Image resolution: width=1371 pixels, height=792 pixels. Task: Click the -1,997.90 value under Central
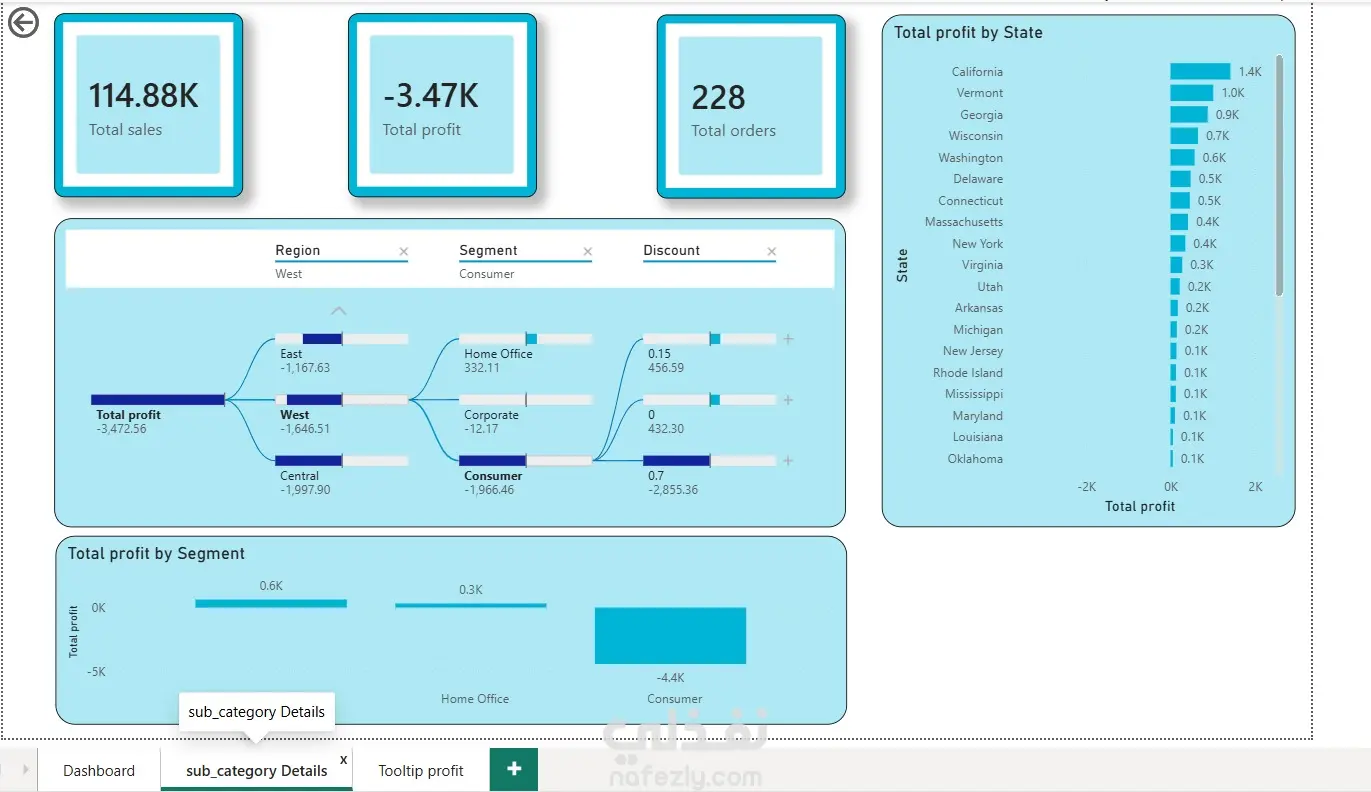[305, 490]
